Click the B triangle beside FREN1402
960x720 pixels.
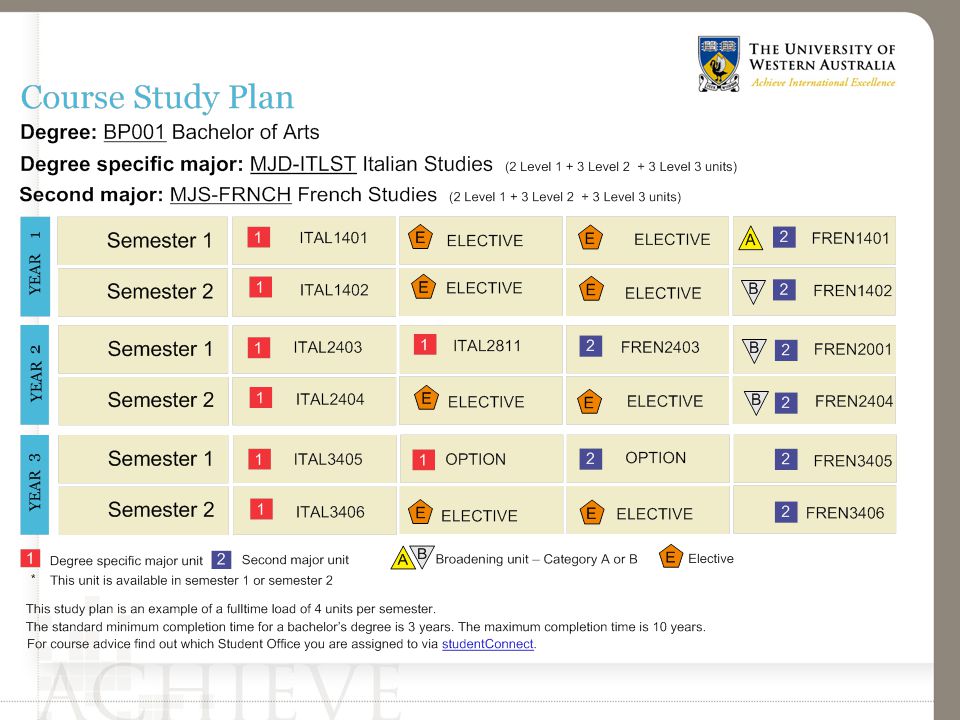tap(753, 291)
